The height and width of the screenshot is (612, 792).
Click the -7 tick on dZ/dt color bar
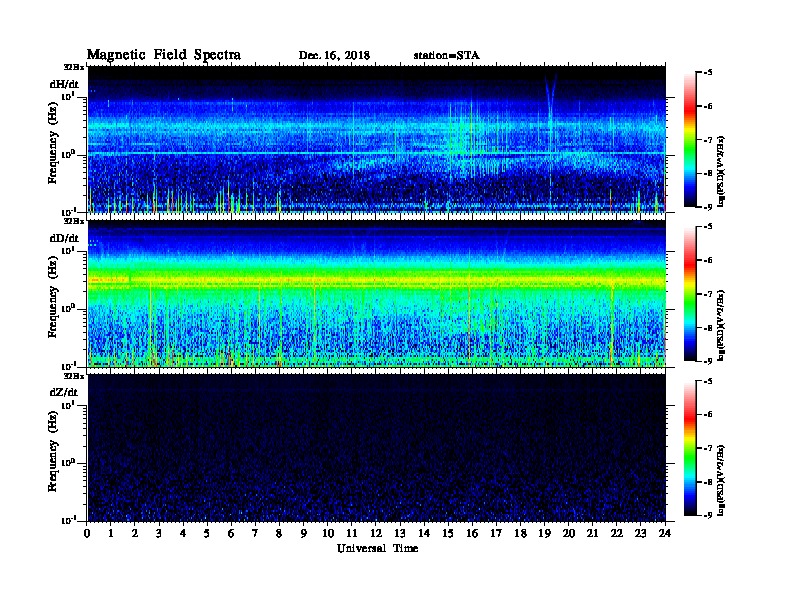(x=708, y=448)
